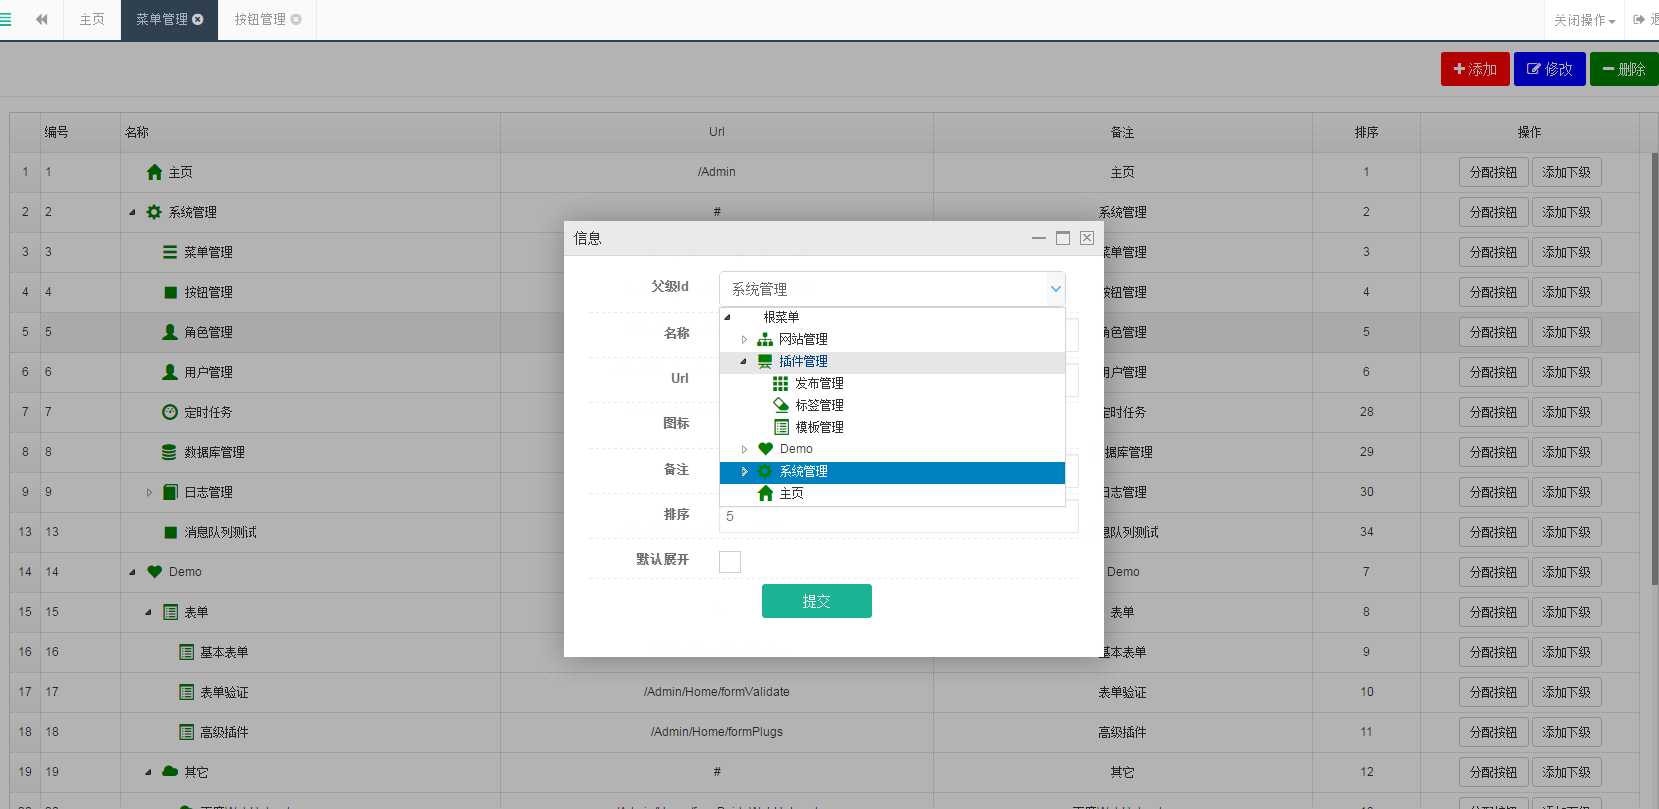Collapse the 根菜单 node in dropdown tree
The image size is (1659, 809).
click(x=728, y=317)
